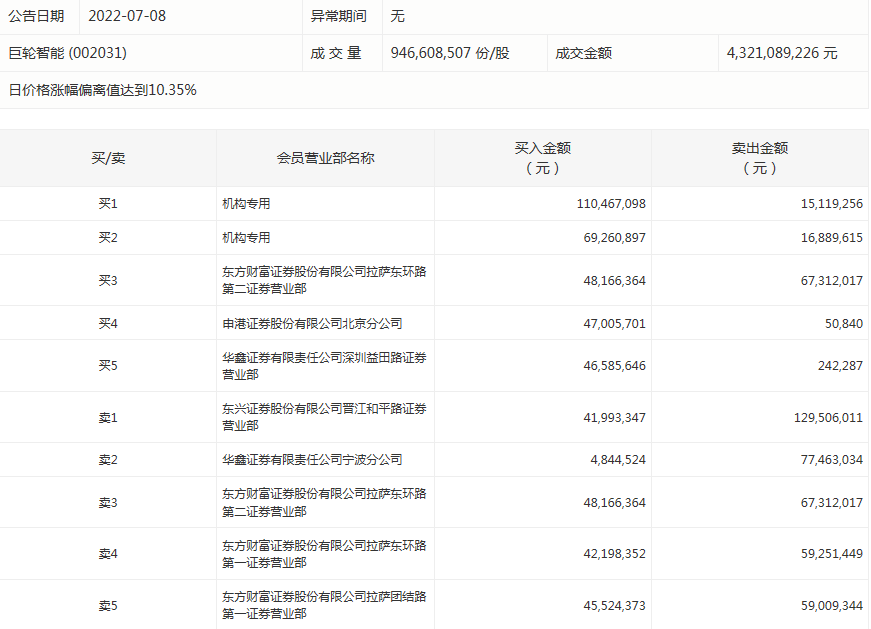Image resolution: width=871 pixels, height=629 pixels.
Task: Select 机构专用 in the 买1 row
Action: [x=246, y=204]
